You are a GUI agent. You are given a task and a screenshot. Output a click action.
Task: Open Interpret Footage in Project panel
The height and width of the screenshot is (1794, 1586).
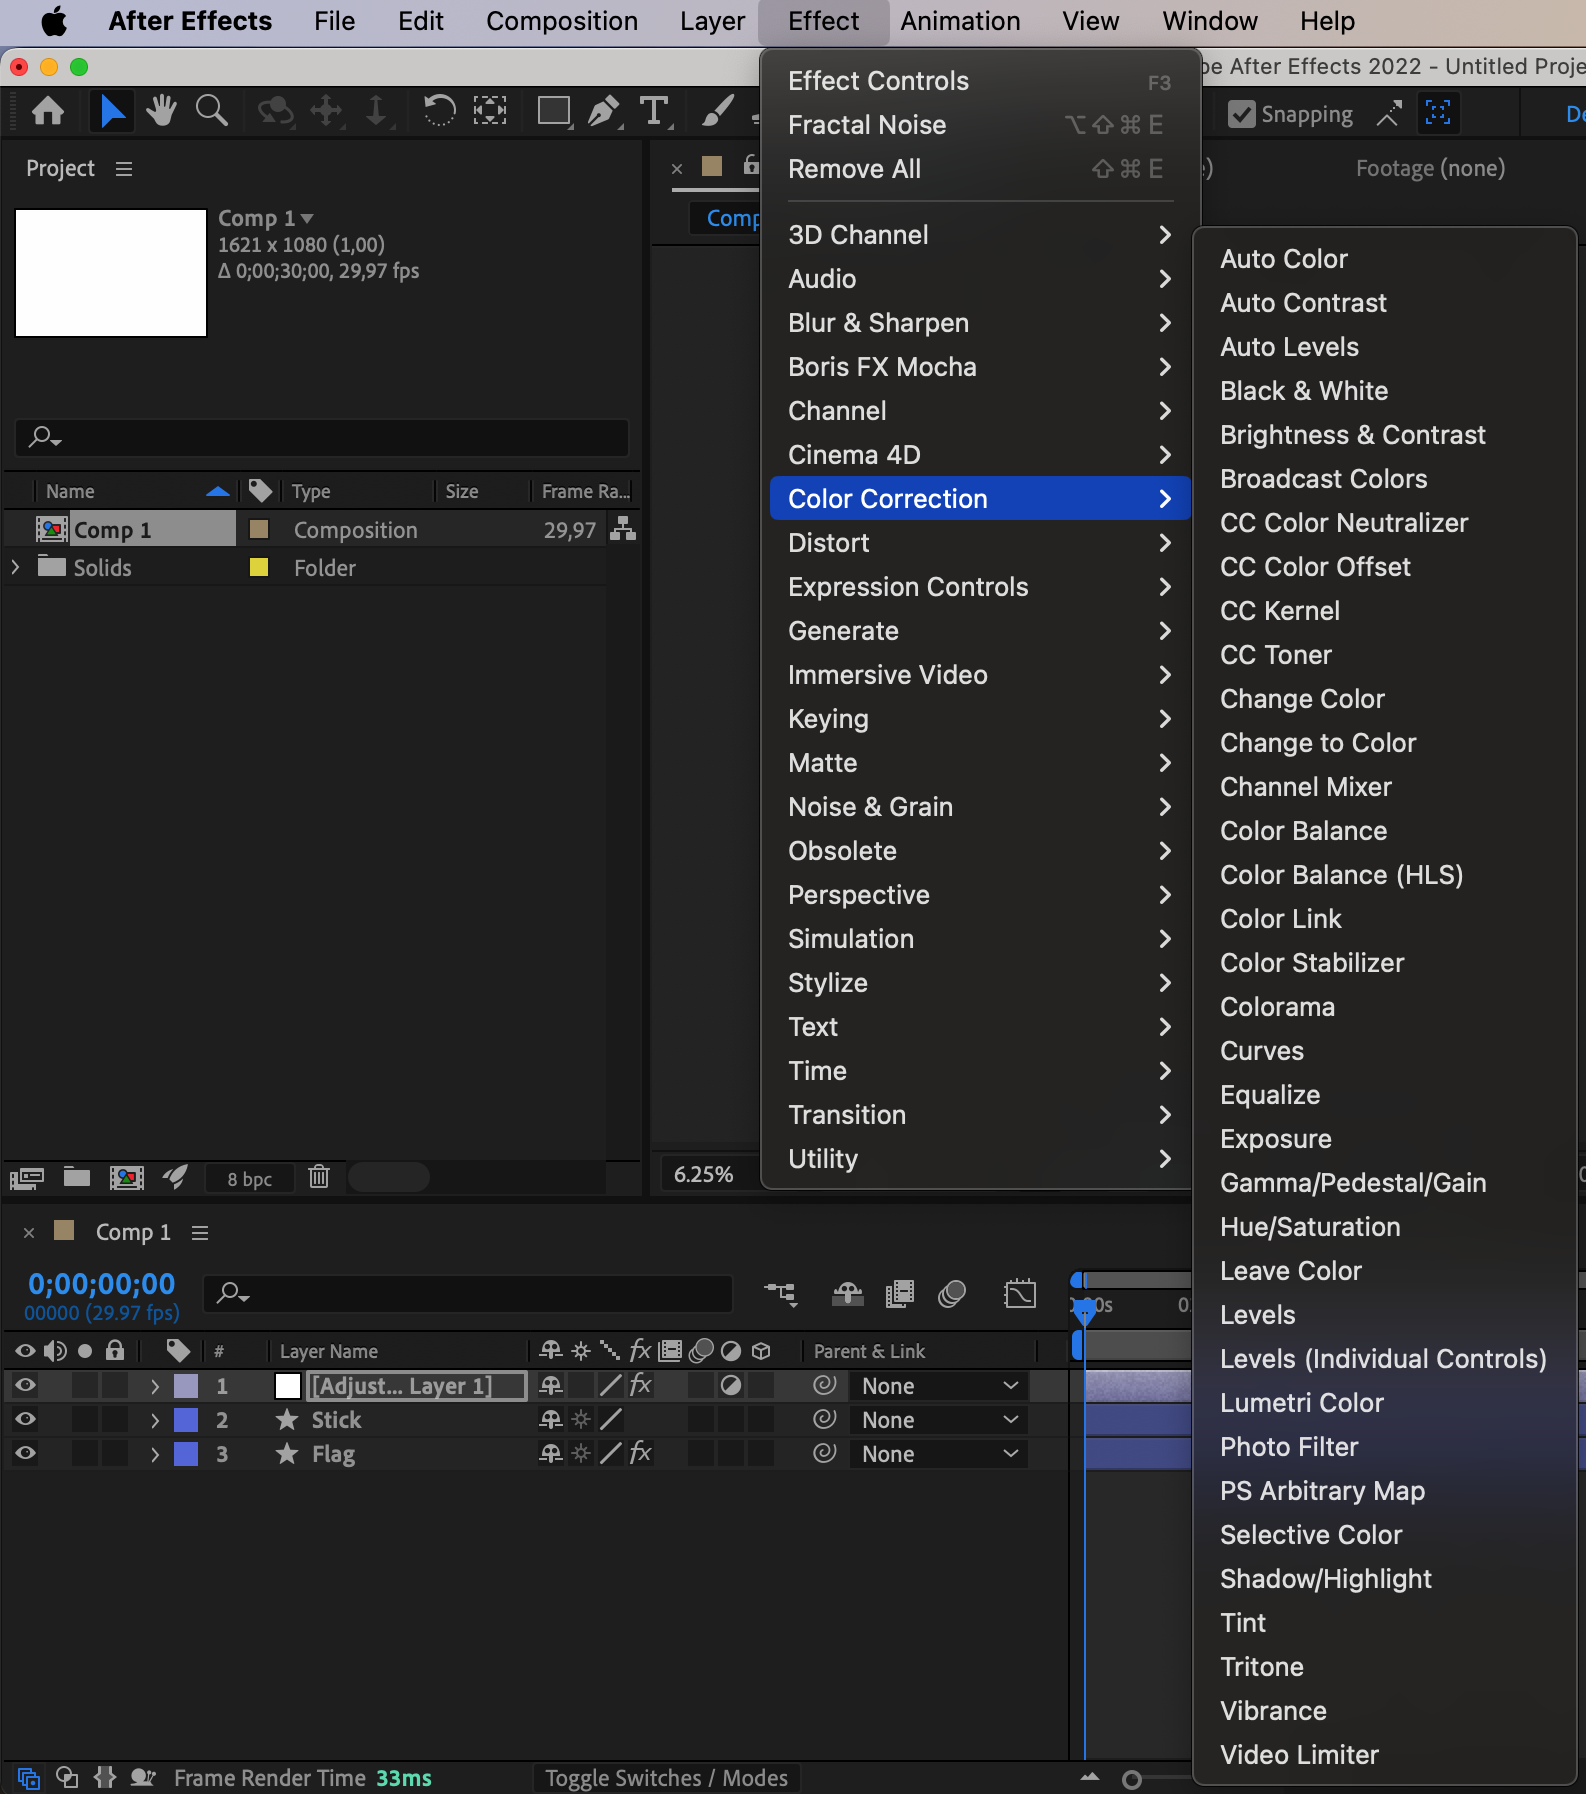(x=27, y=1178)
